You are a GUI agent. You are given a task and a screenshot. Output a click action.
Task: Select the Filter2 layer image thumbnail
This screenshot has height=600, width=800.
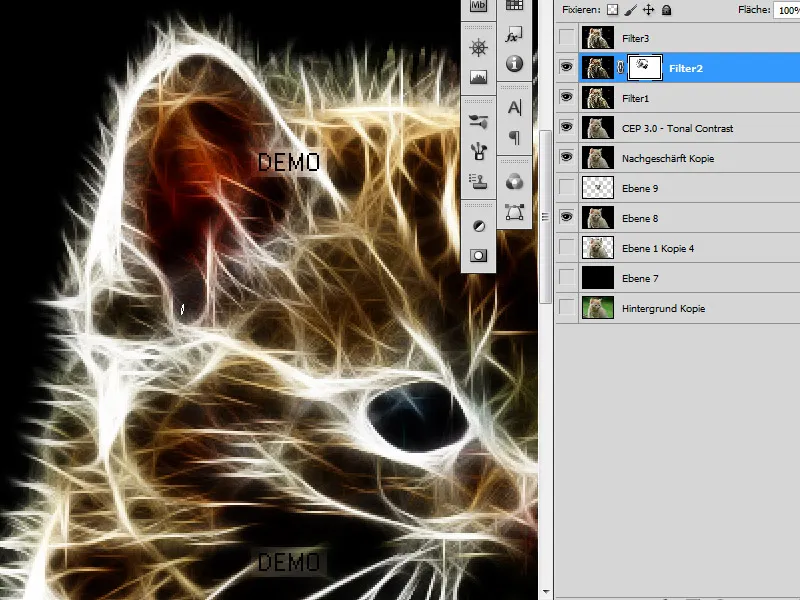tap(597, 67)
